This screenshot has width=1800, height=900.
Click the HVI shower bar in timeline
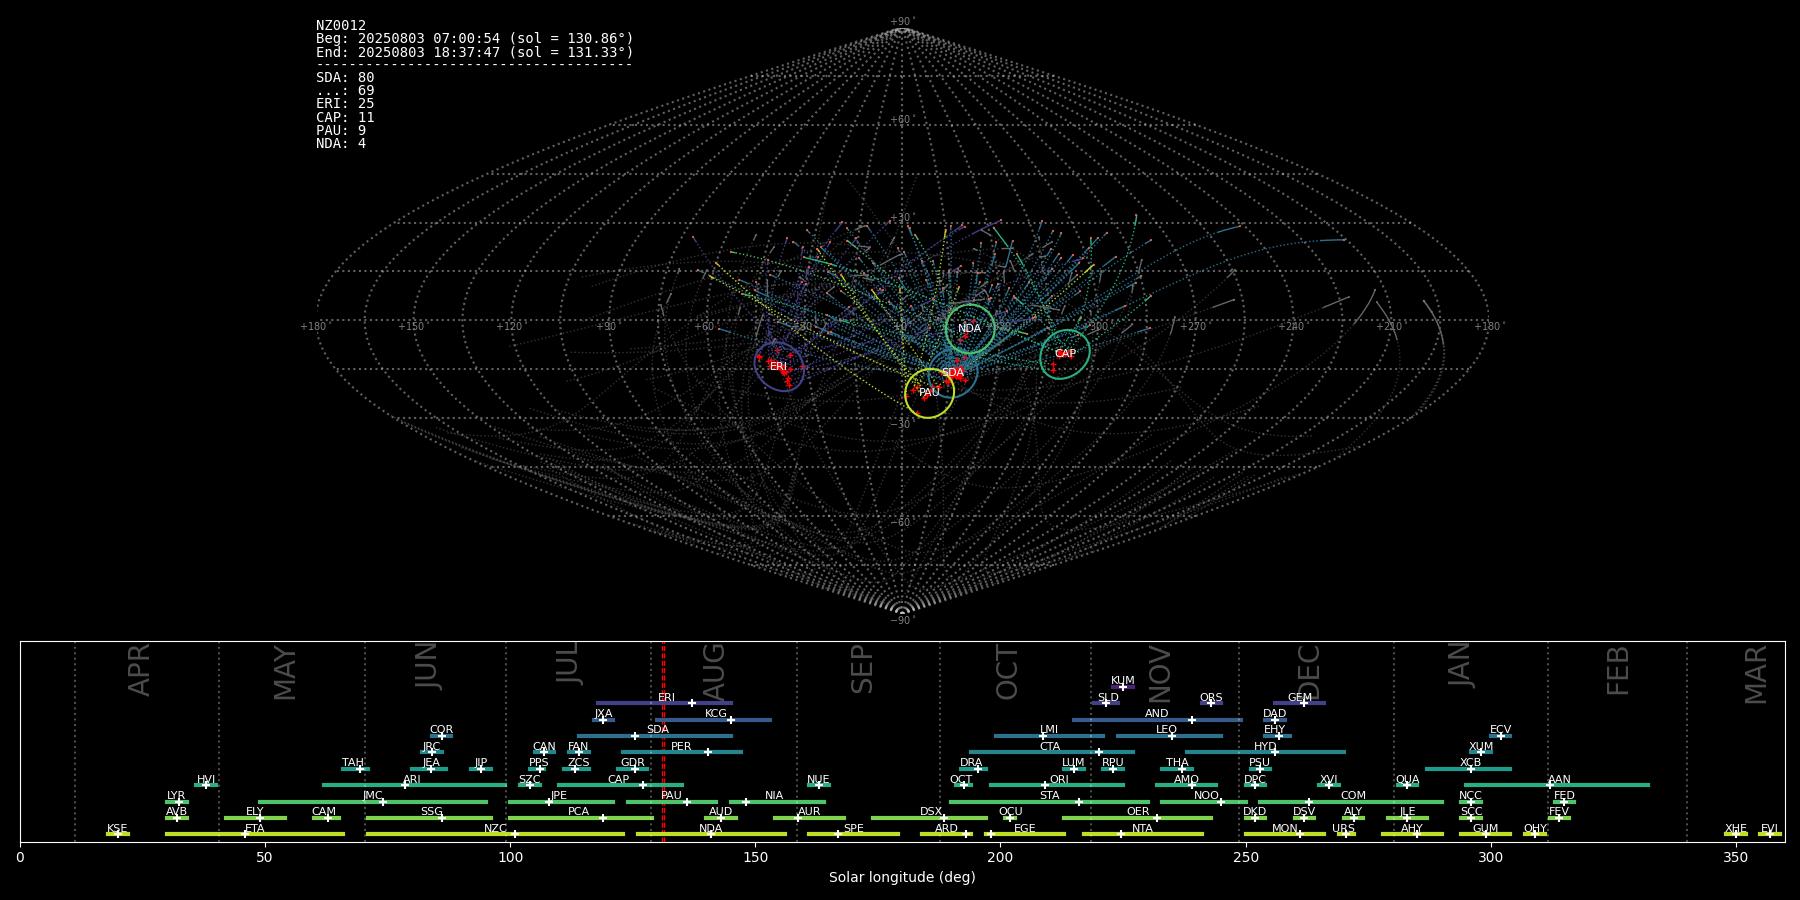tap(206, 785)
